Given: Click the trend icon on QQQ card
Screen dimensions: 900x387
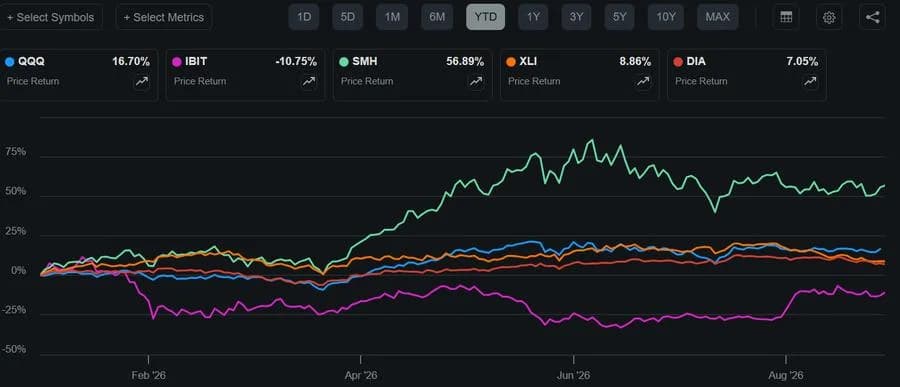Looking at the screenshot, I should click(x=142, y=82).
